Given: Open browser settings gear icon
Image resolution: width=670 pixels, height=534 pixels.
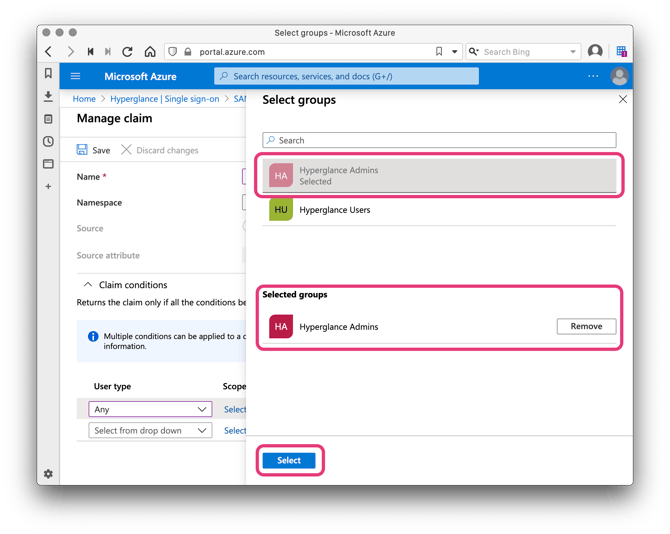Looking at the screenshot, I should [48, 474].
